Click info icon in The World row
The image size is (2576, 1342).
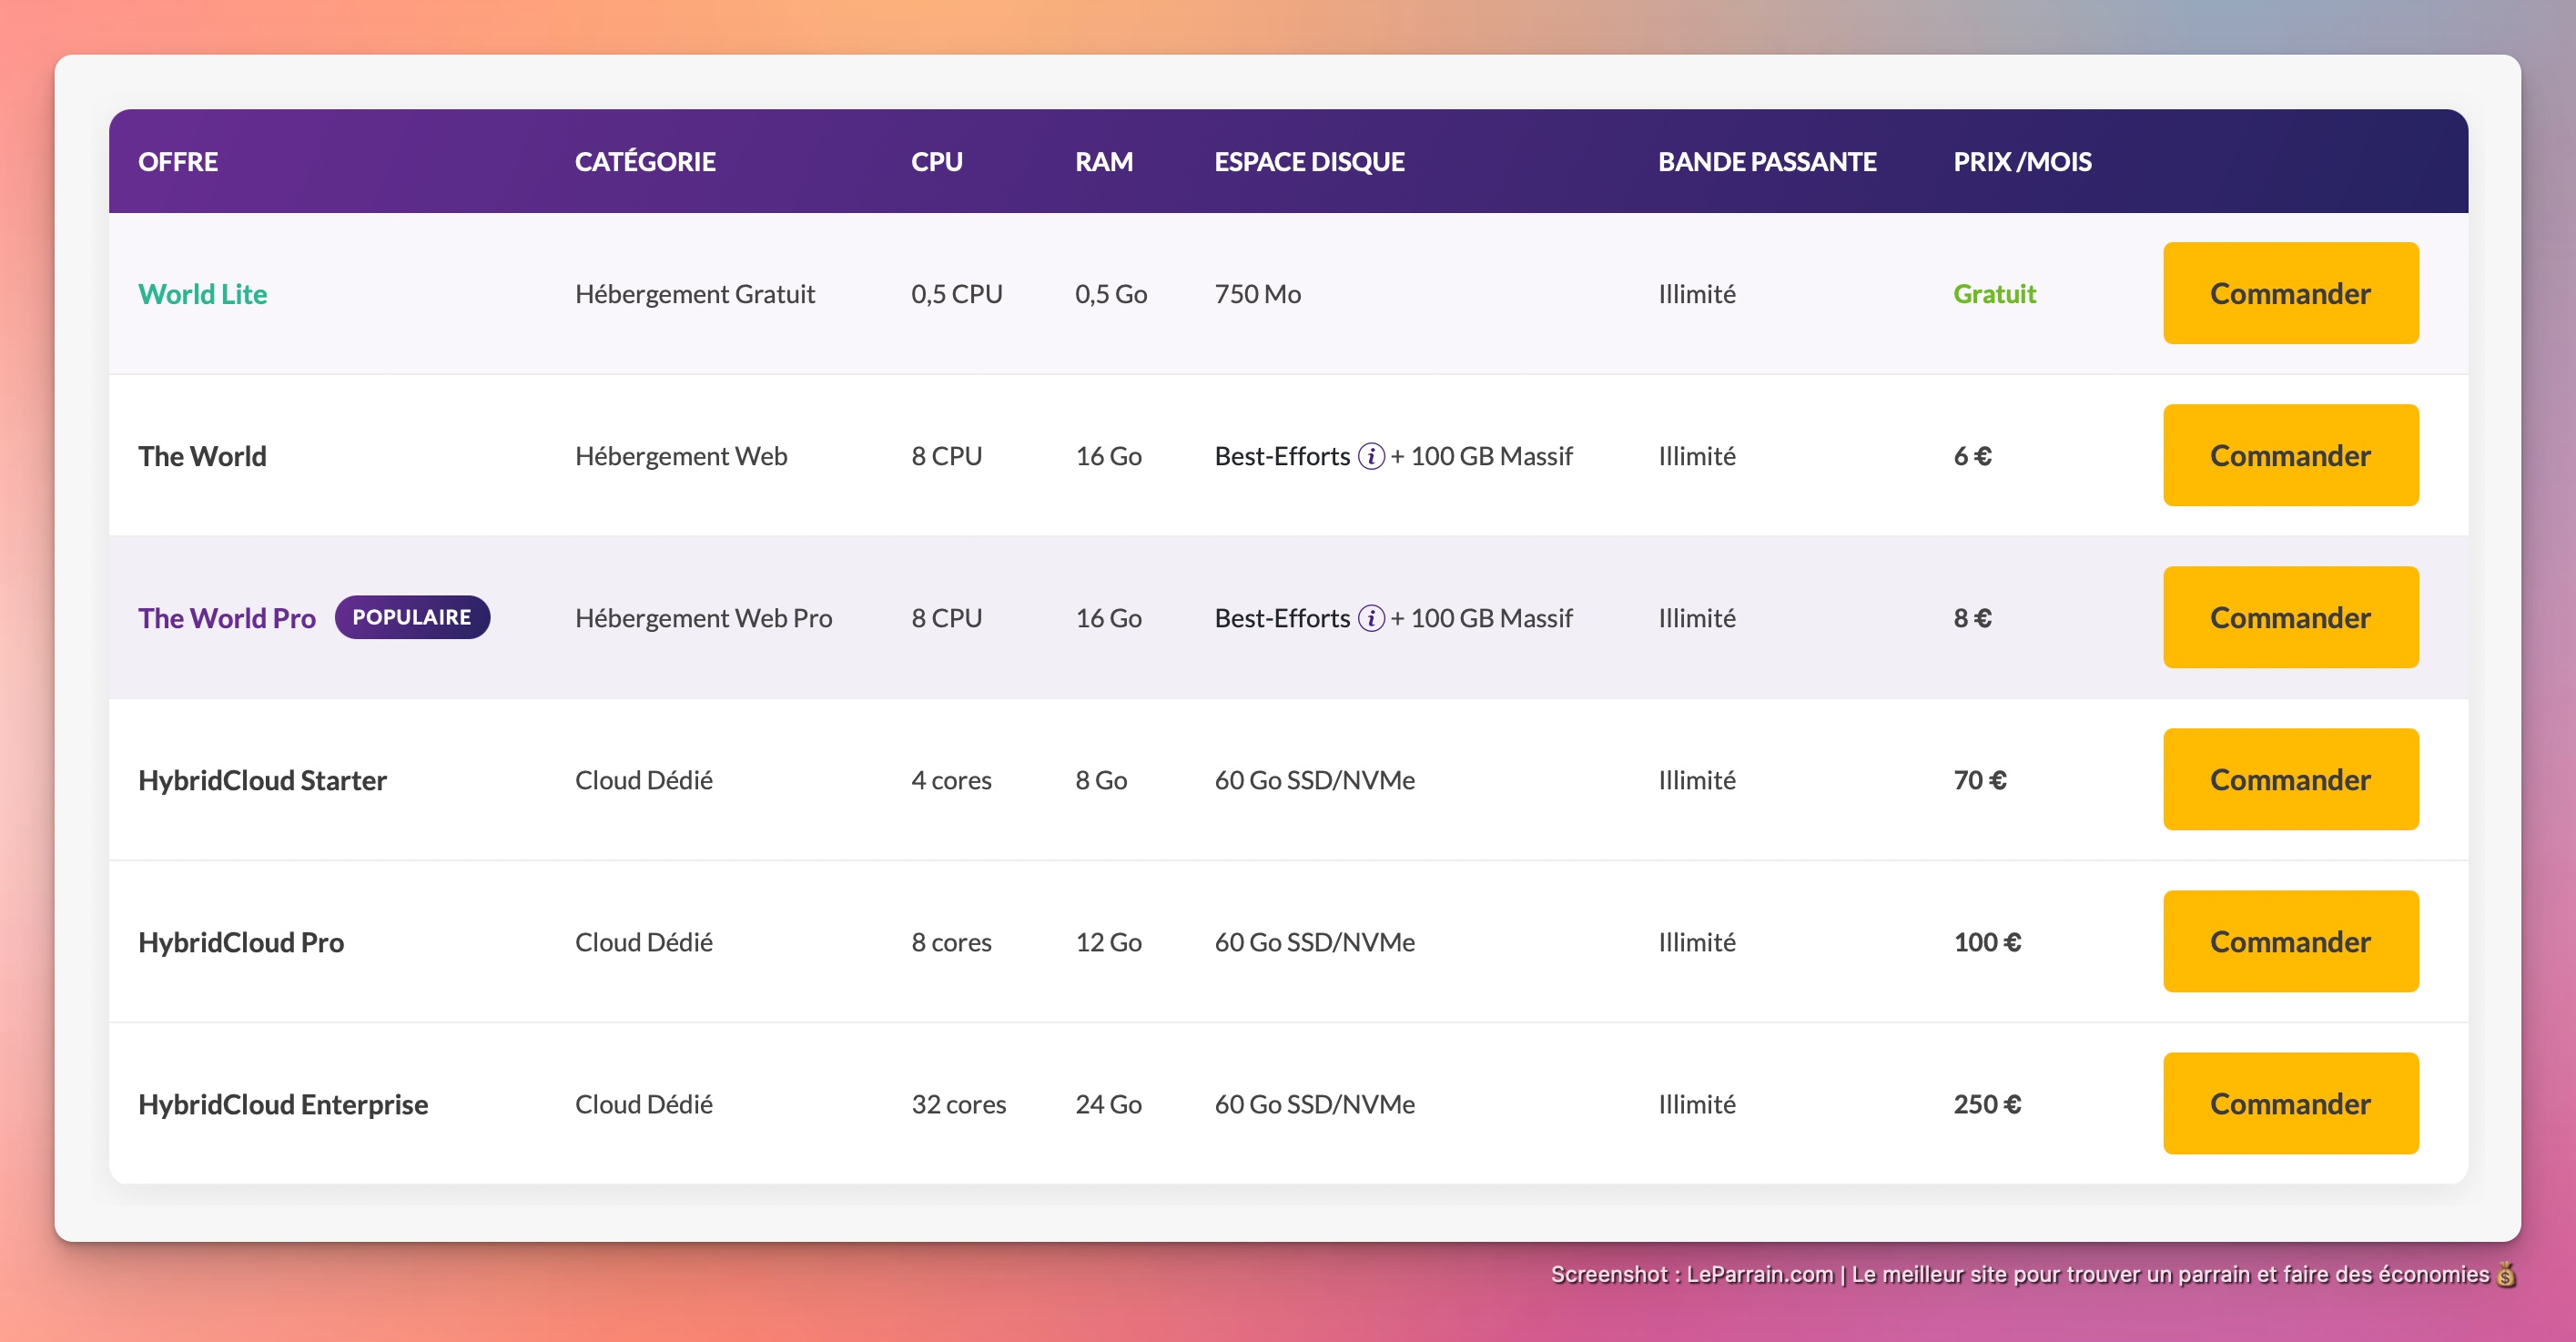point(1371,456)
